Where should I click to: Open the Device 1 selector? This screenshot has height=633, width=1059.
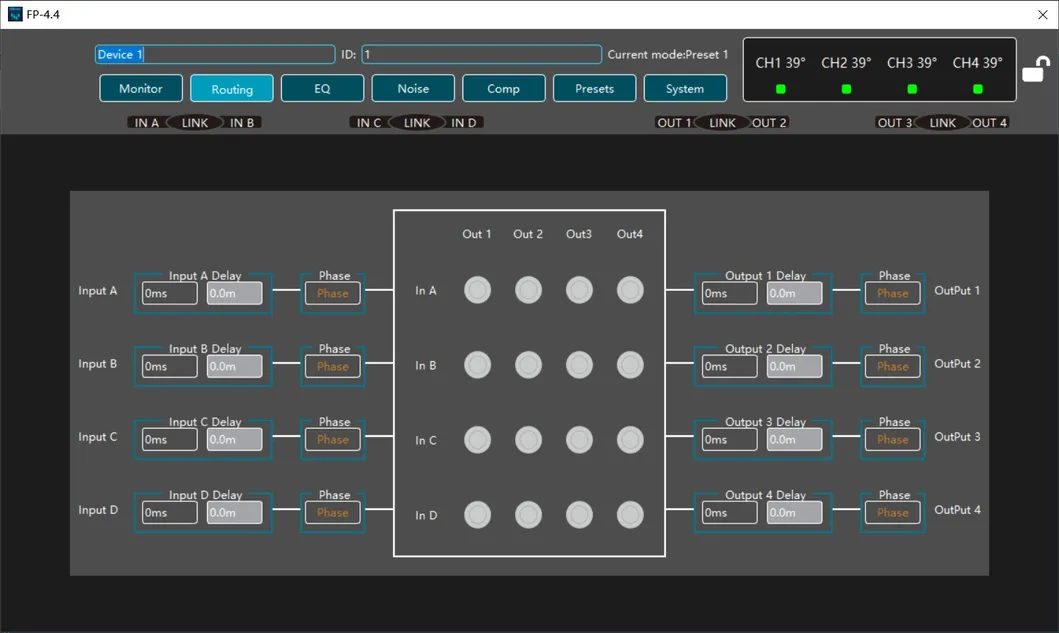(214, 54)
